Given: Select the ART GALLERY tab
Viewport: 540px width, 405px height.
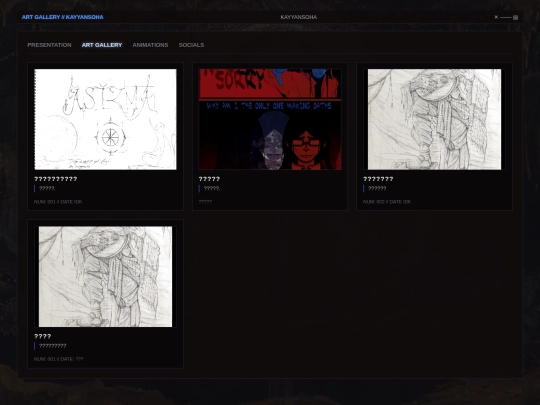Looking at the screenshot, I should 102,45.
